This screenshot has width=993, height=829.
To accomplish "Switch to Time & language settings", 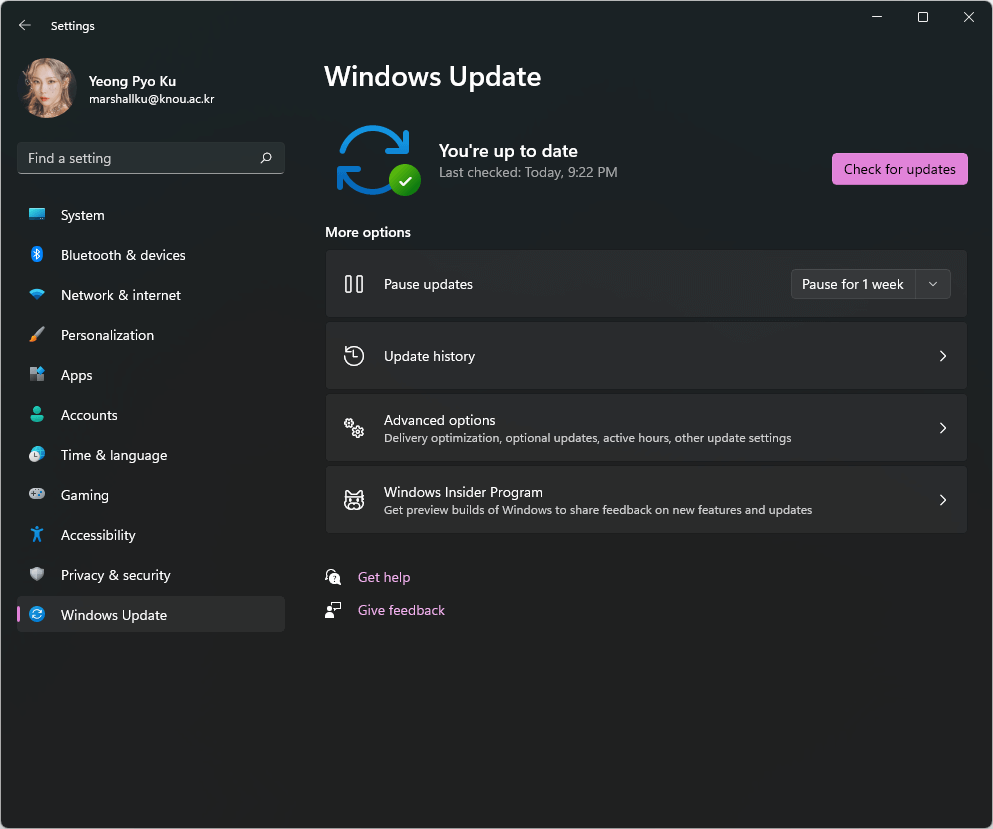I will (x=114, y=455).
